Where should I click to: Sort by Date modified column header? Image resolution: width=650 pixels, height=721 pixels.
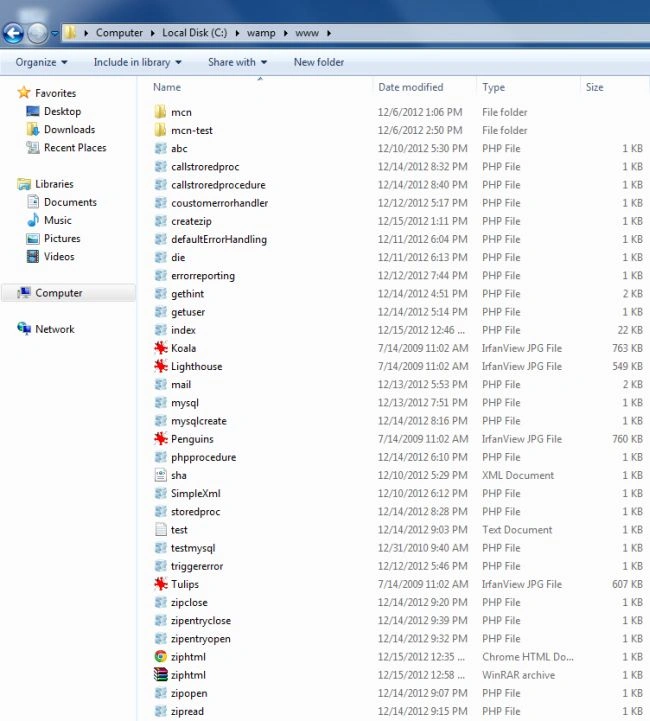click(411, 87)
